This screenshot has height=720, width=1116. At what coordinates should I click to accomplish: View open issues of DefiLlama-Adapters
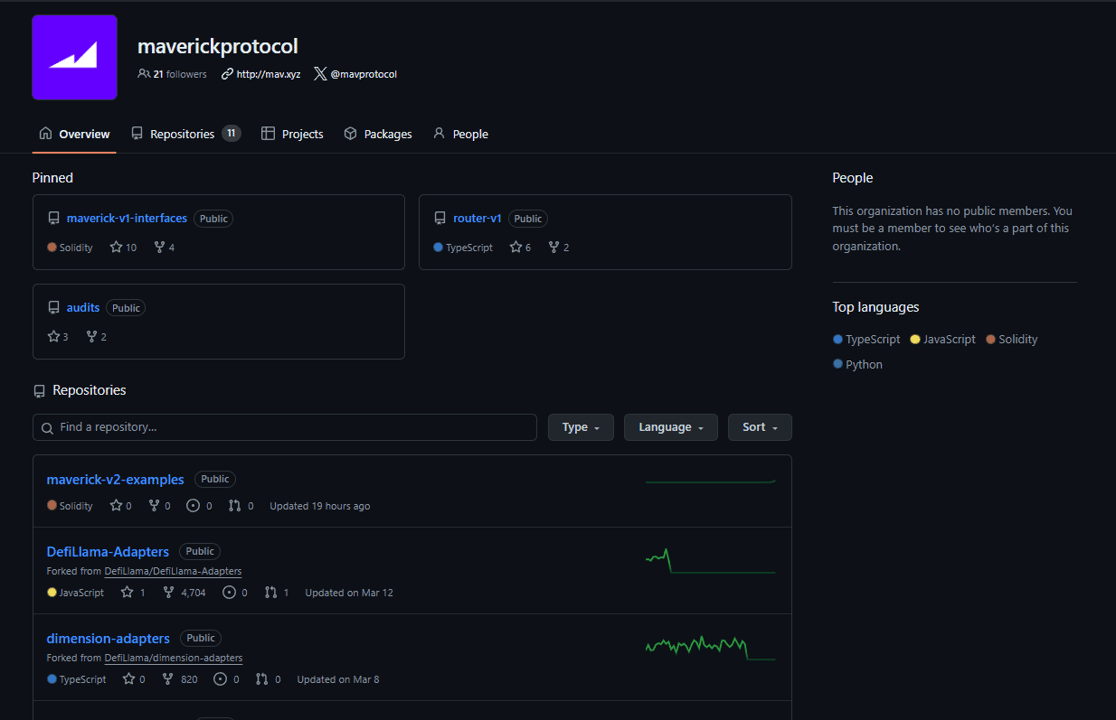tap(235, 593)
